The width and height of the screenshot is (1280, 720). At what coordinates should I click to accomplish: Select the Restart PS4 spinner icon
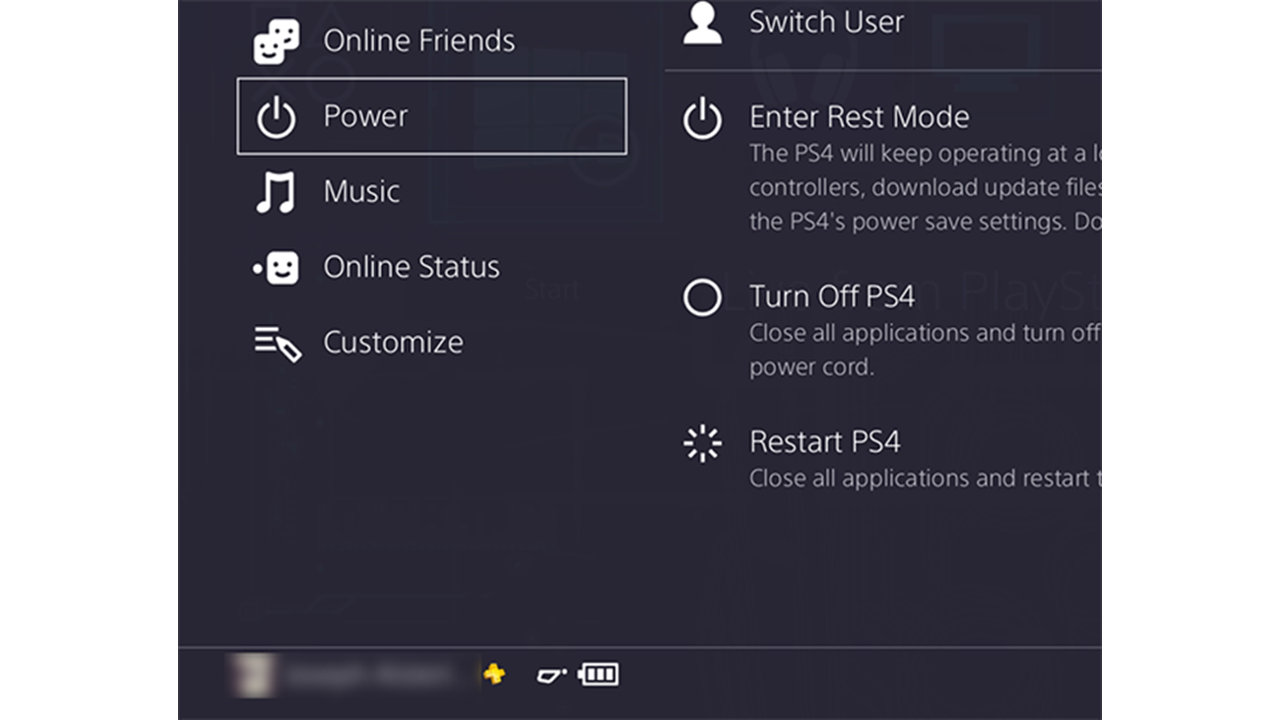[x=702, y=443]
